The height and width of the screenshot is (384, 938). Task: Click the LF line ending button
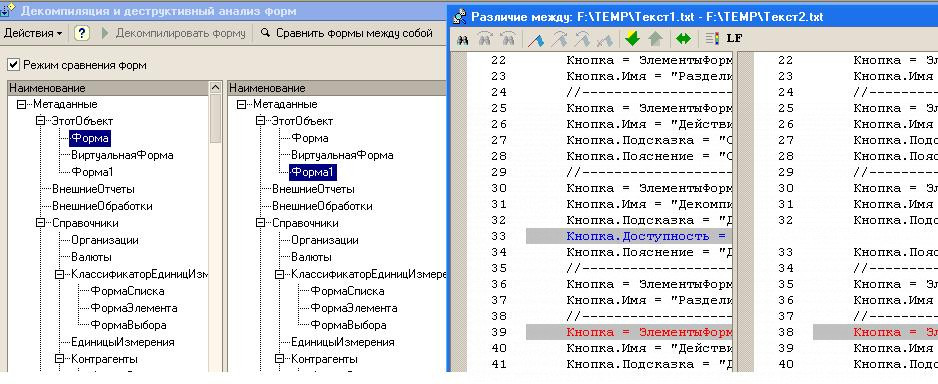pos(735,39)
